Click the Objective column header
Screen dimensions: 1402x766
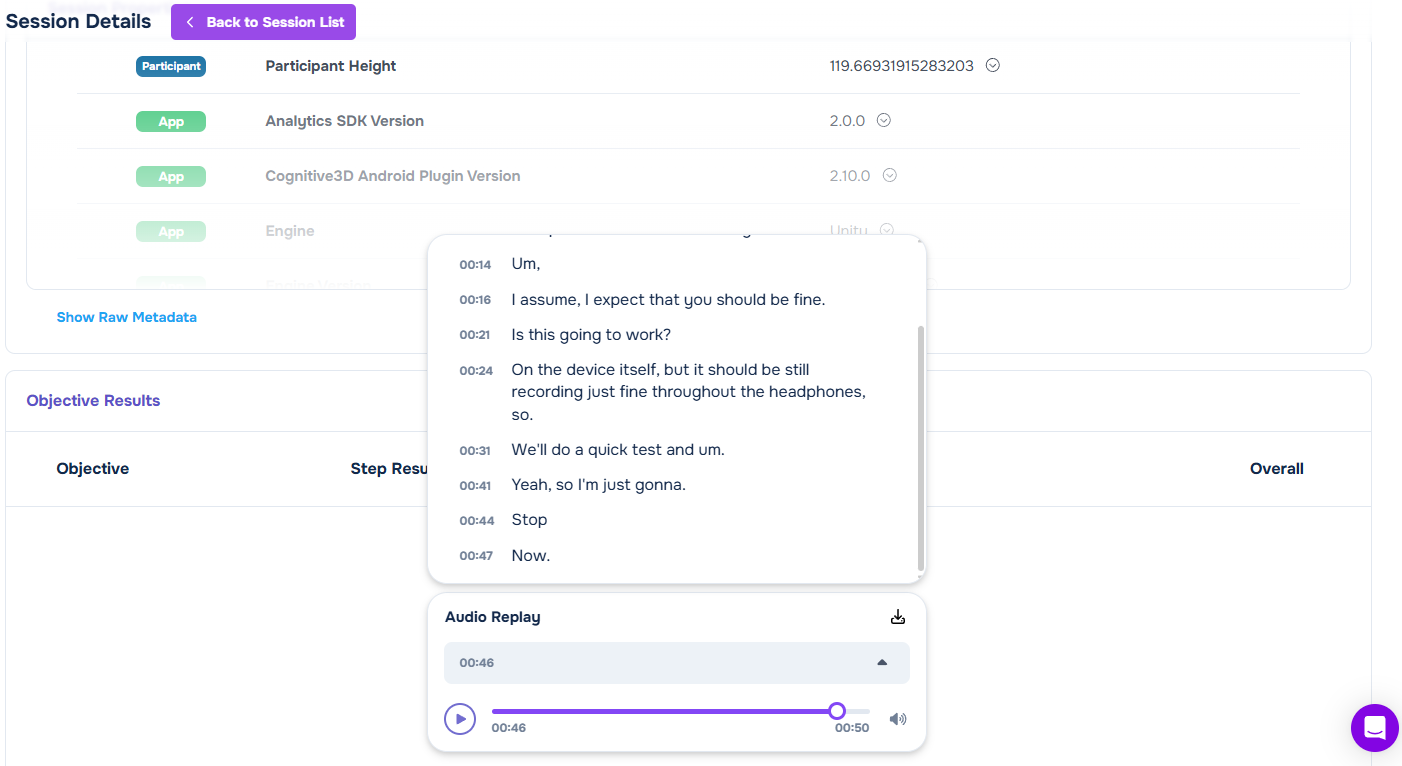(93, 468)
